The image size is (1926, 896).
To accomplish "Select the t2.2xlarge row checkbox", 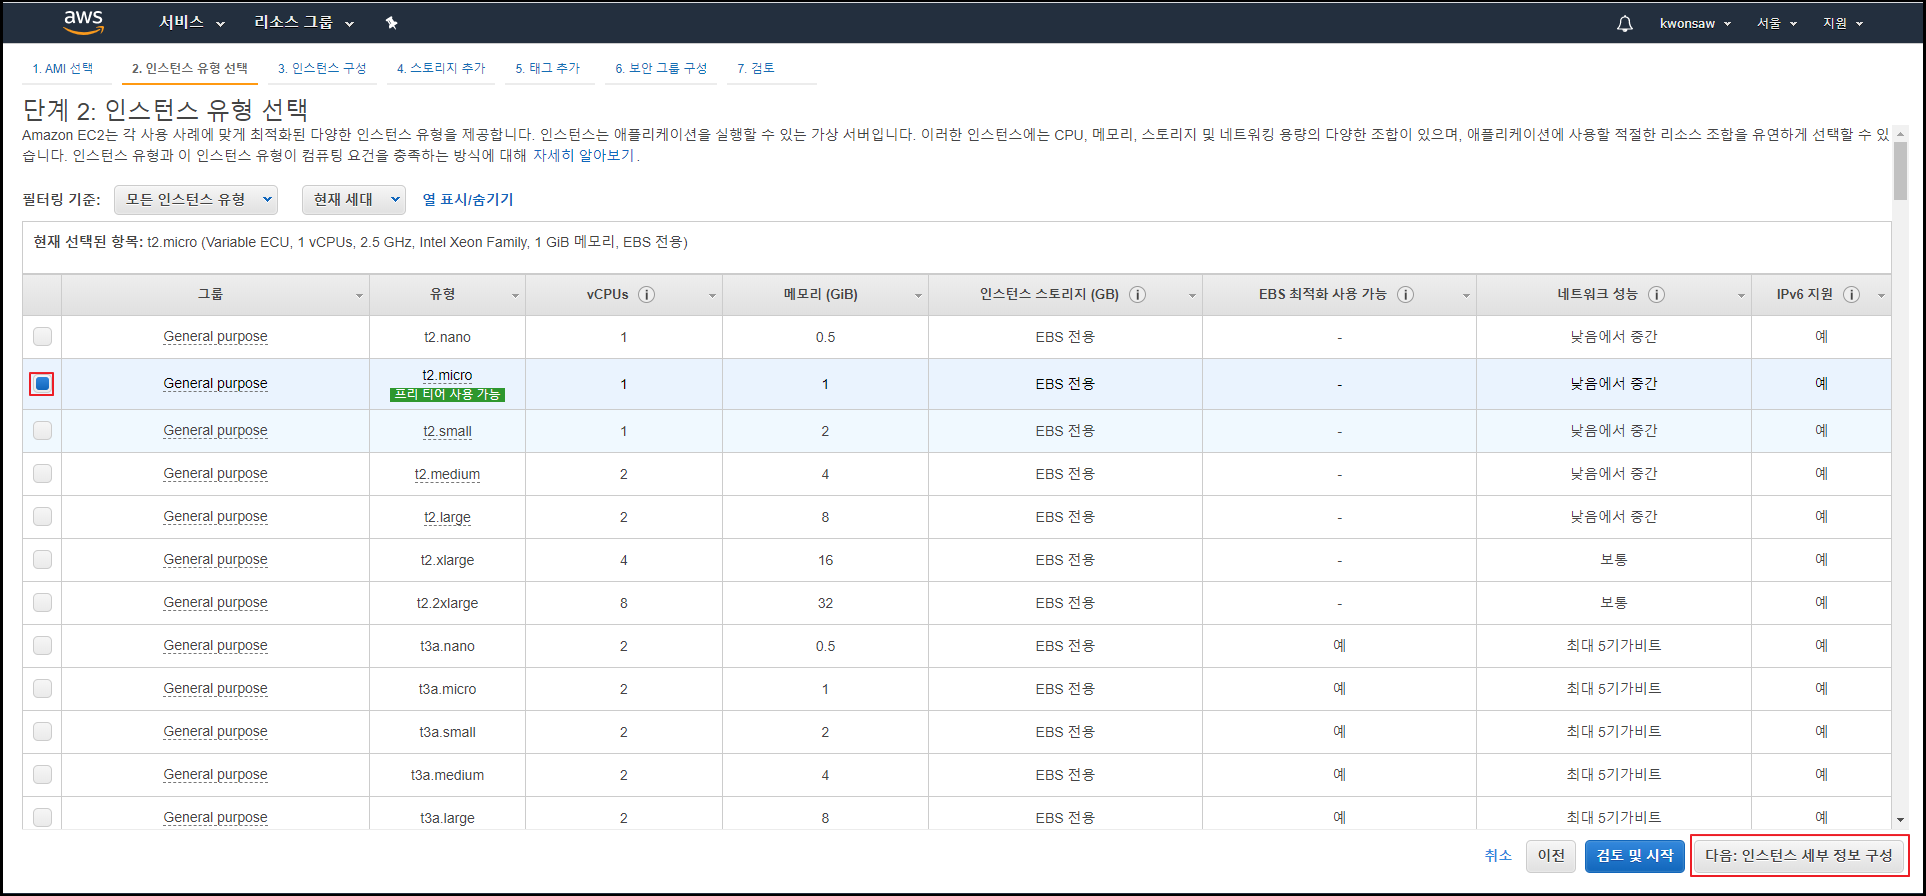I will tap(42, 602).
